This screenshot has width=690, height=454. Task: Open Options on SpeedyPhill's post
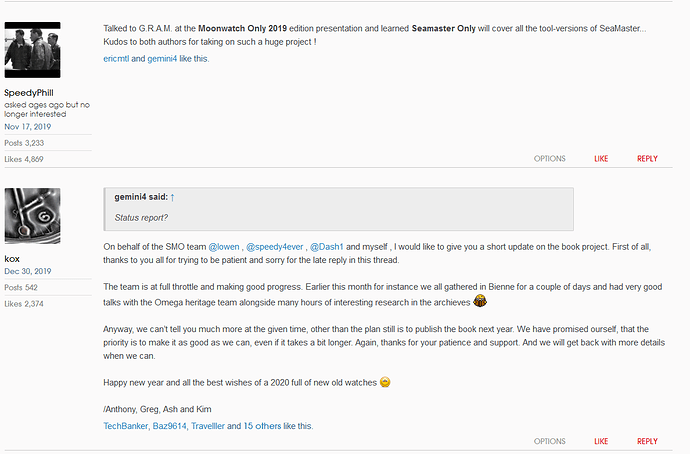pyautogui.click(x=550, y=159)
